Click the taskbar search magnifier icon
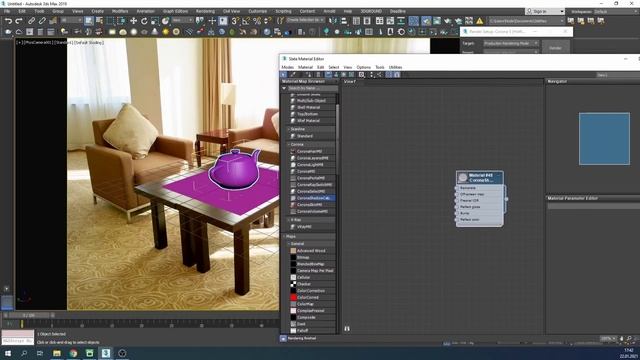The image size is (640, 360). [x=24, y=353]
